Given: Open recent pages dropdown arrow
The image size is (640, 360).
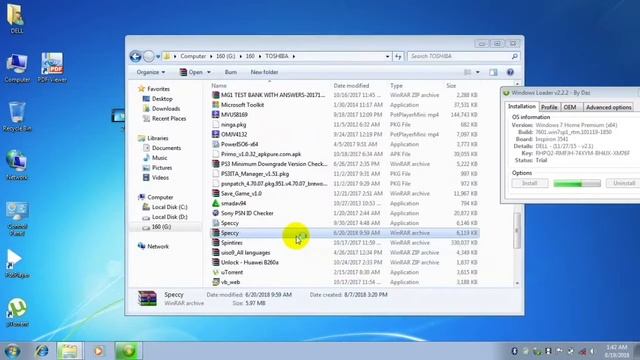Looking at the screenshot, I should pyautogui.click(x=158, y=57).
